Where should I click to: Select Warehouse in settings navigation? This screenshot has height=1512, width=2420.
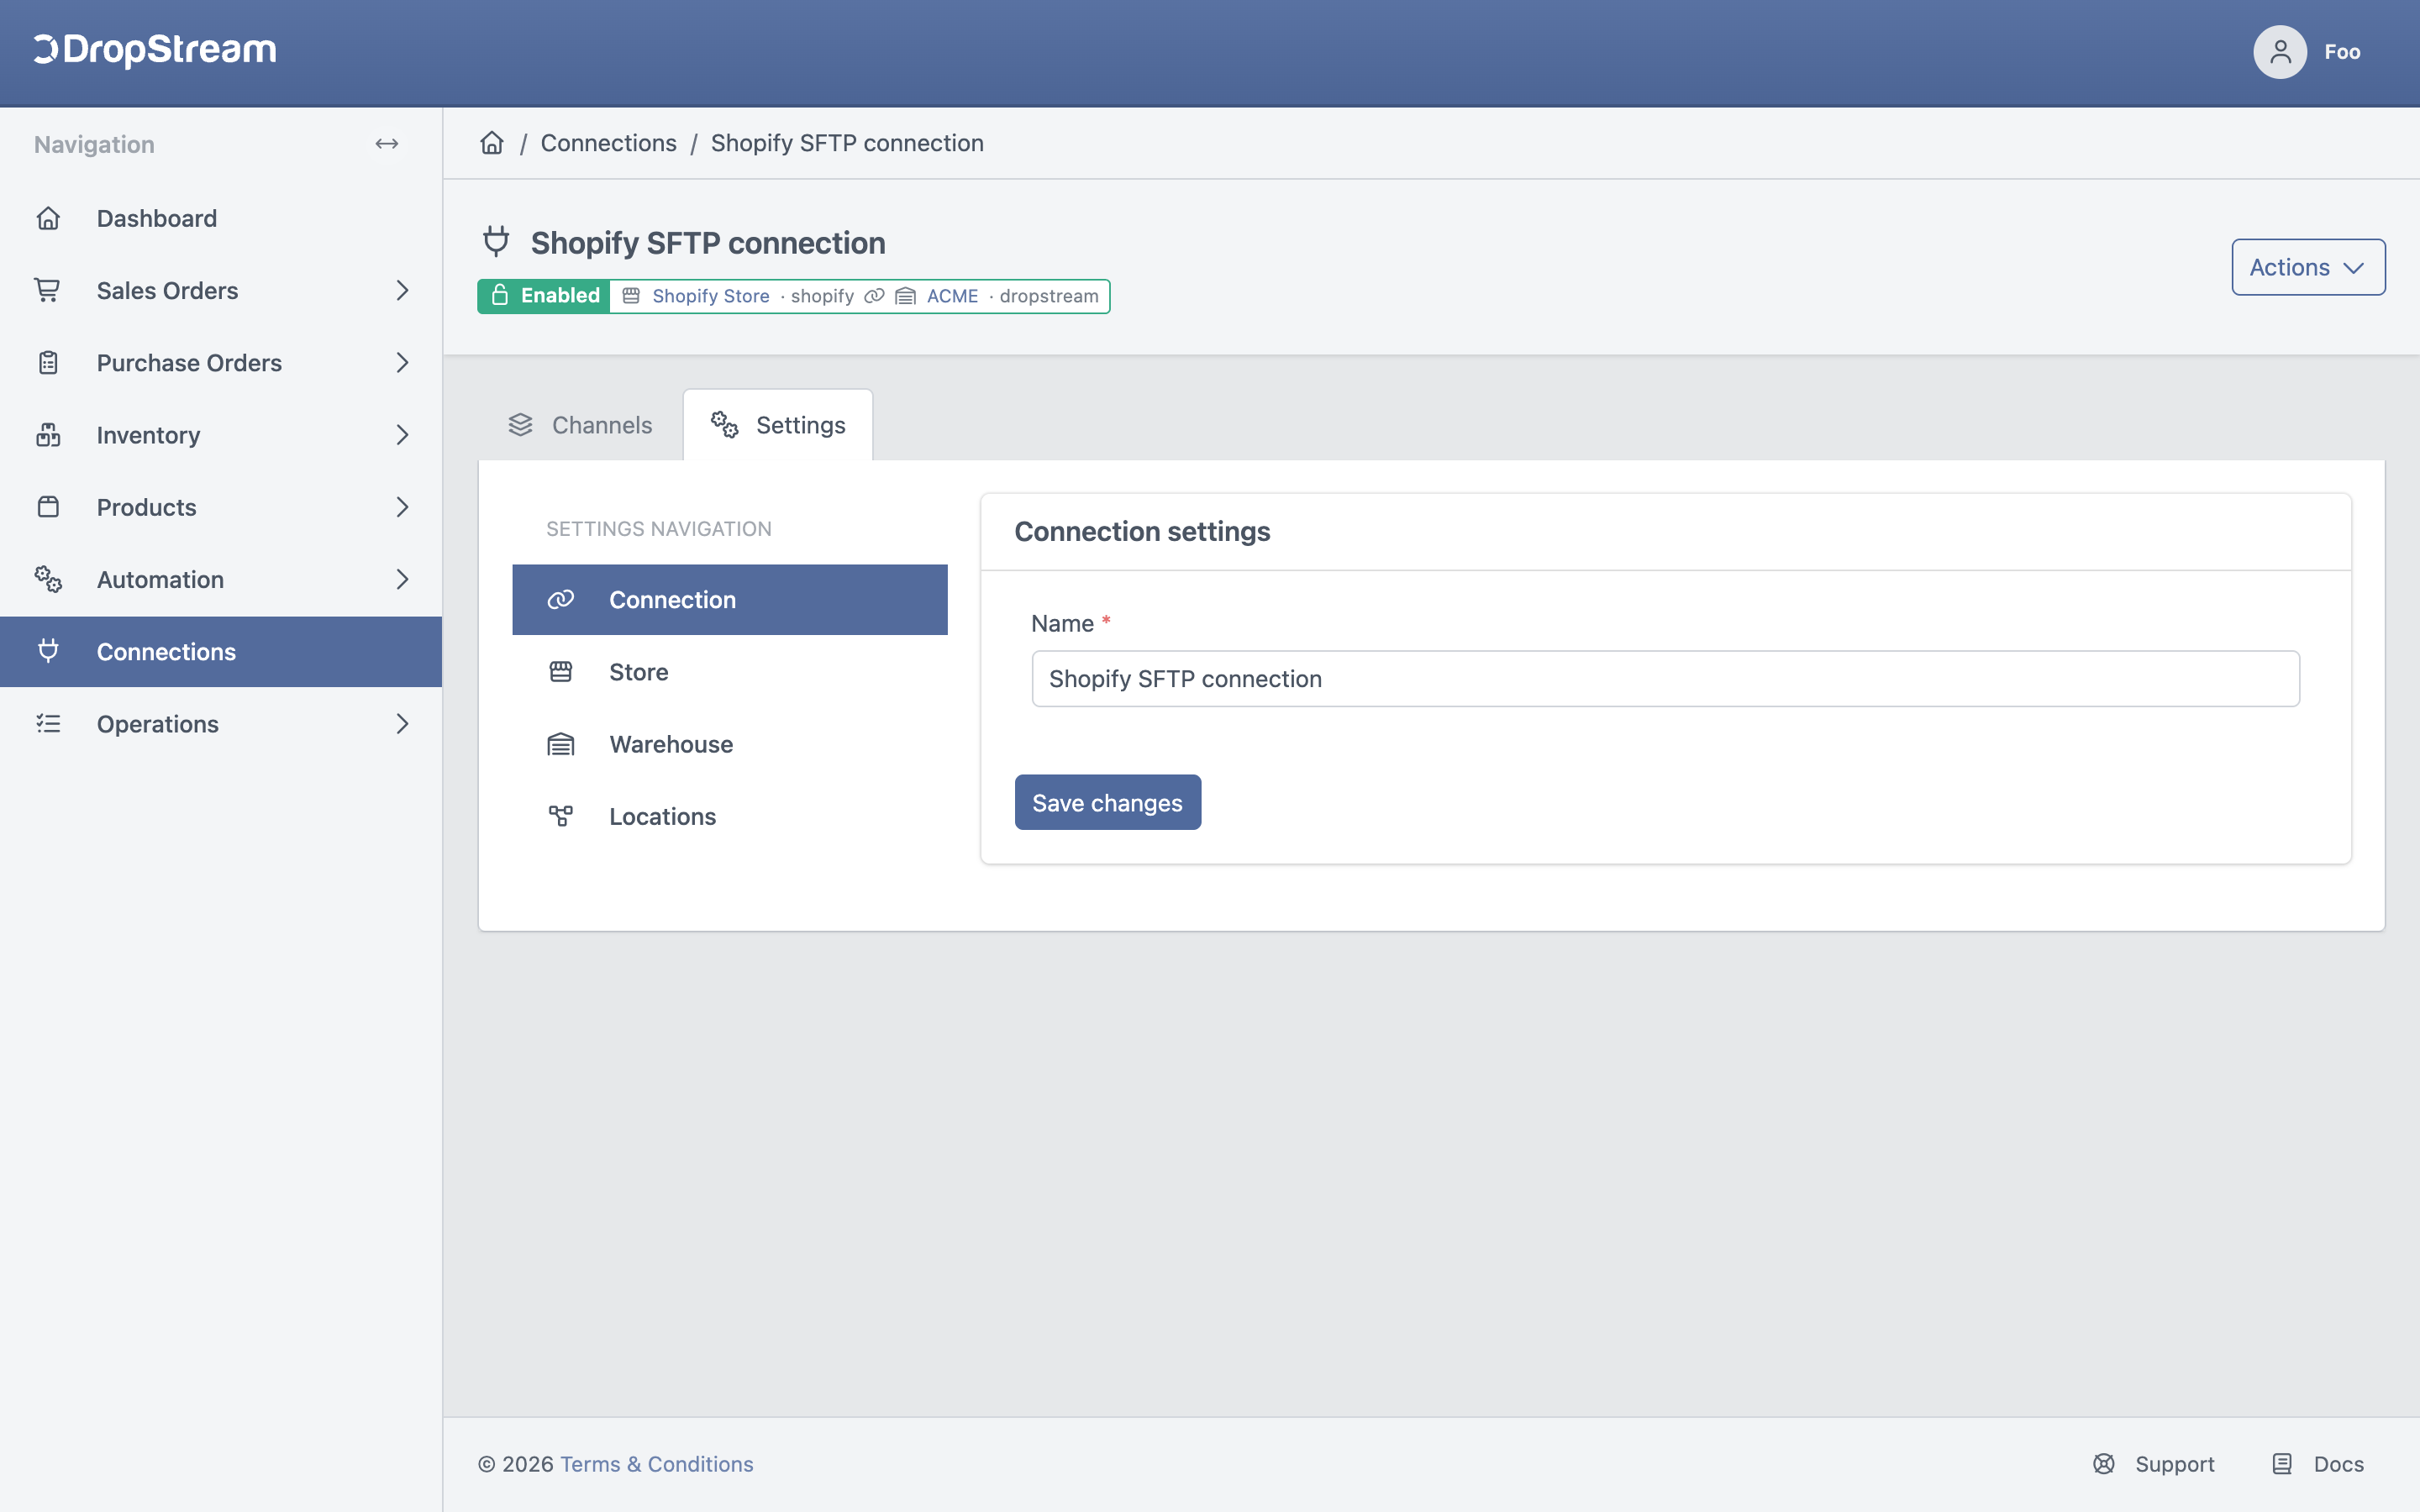point(730,744)
